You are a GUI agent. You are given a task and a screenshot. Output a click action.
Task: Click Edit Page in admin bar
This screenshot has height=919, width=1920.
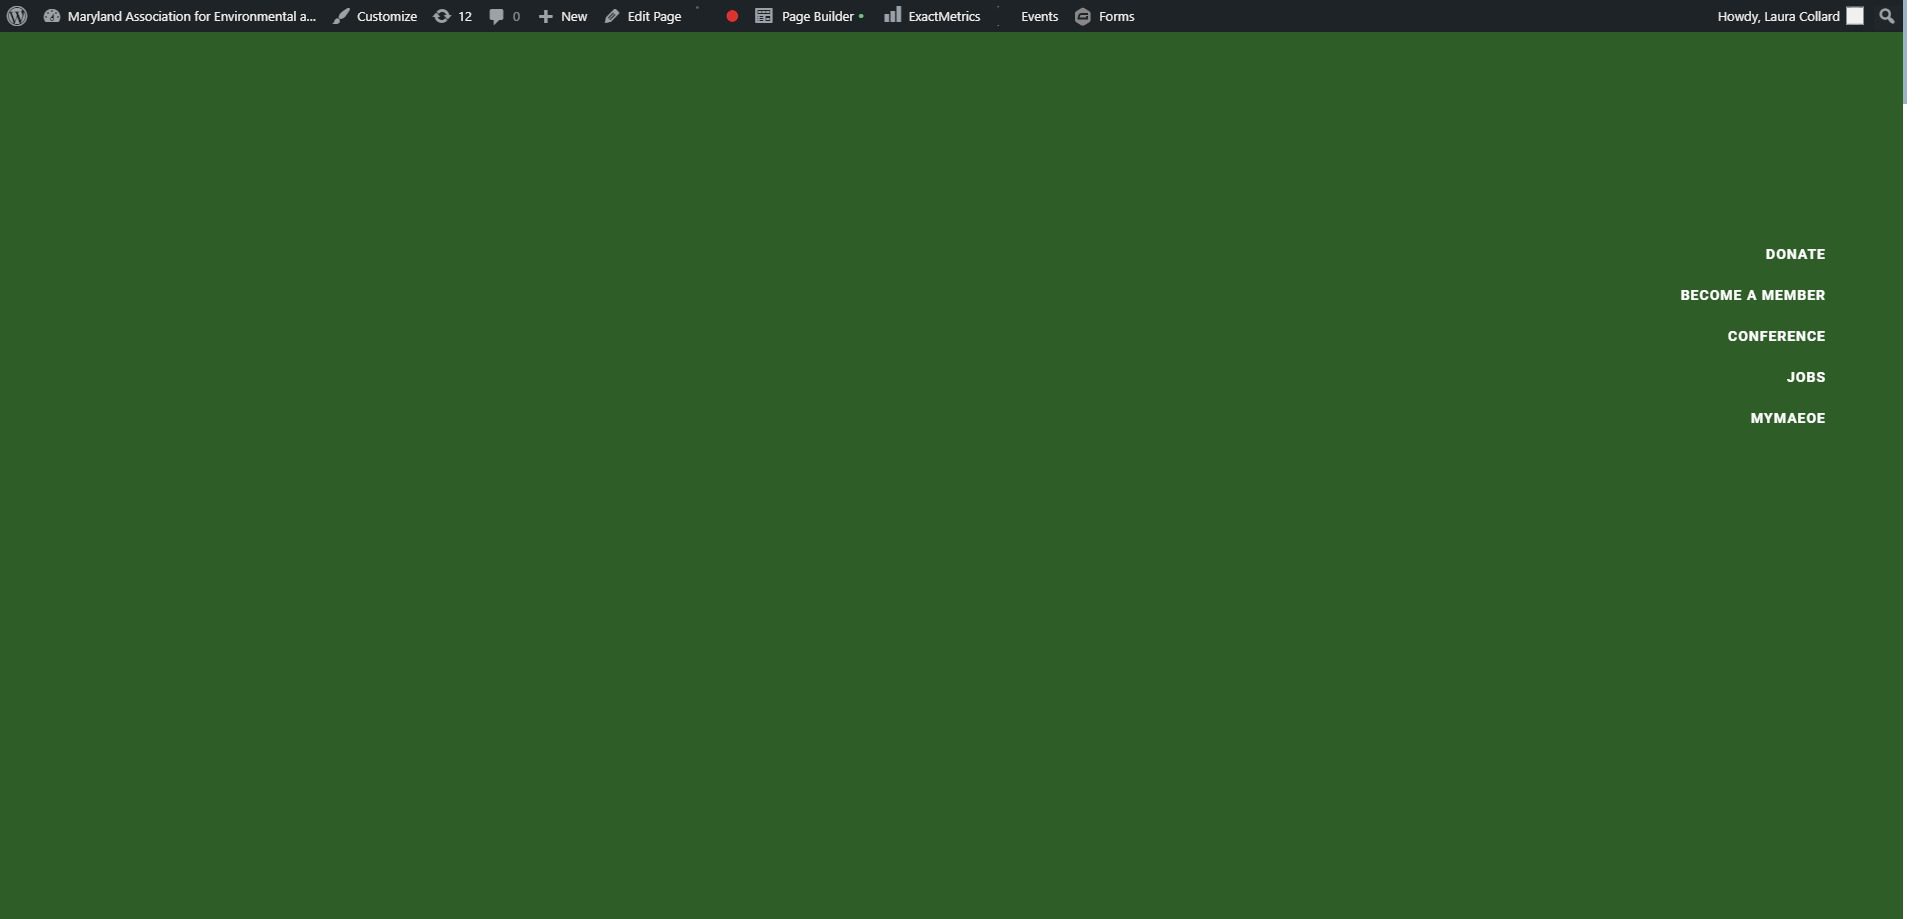pyautogui.click(x=643, y=16)
